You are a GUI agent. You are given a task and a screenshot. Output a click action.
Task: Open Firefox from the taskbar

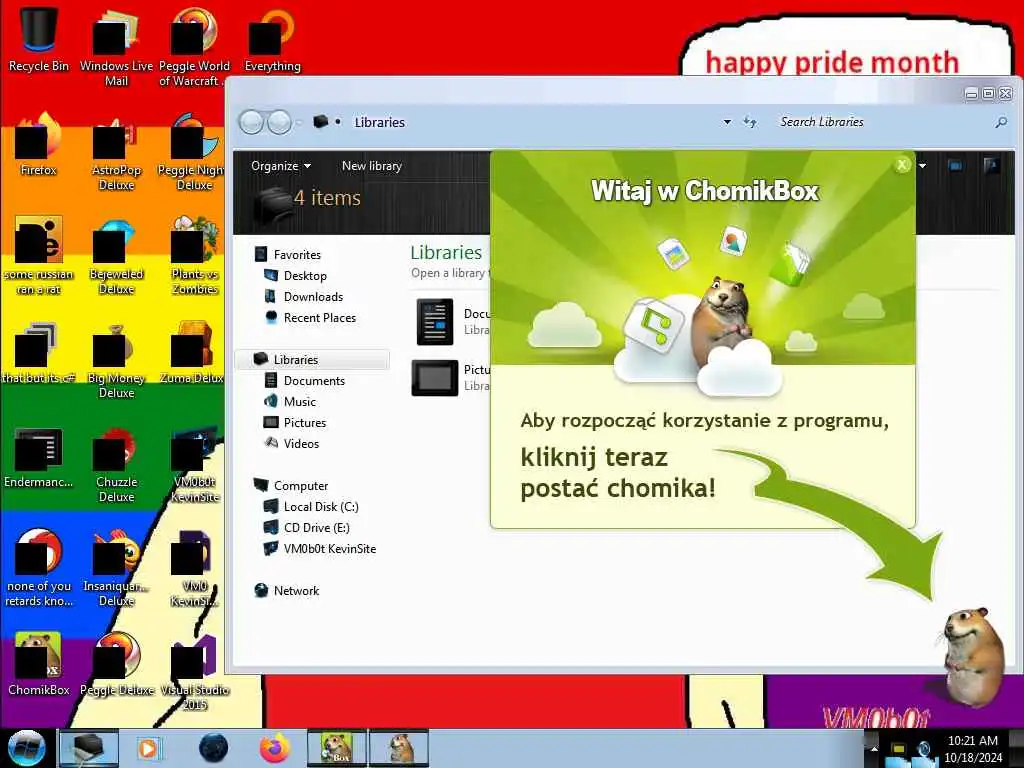tap(275, 748)
